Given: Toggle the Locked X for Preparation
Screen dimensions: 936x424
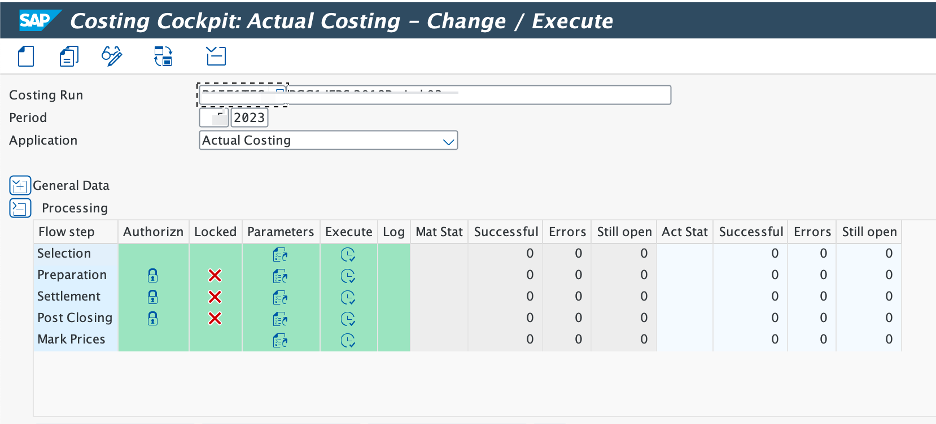Looking at the screenshot, I should pyautogui.click(x=215, y=275).
